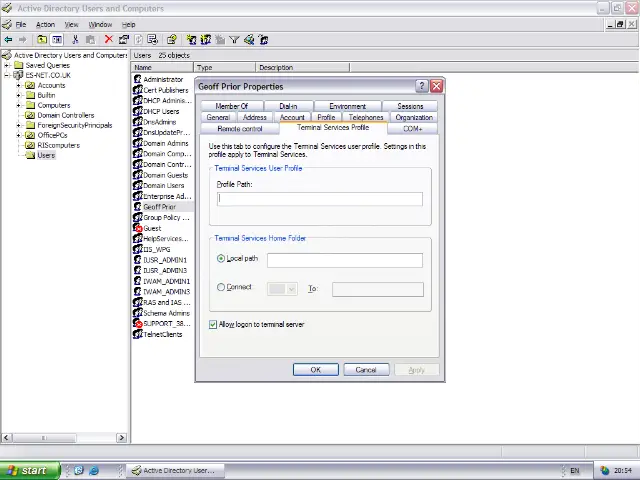
Task: Switch to the Account tab
Action: click(292, 117)
